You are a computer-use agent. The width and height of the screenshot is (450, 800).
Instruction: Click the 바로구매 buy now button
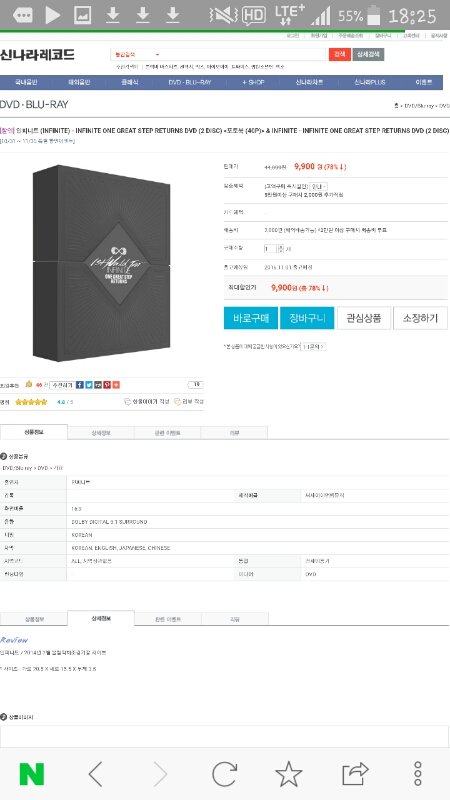(x=251, y=318)
